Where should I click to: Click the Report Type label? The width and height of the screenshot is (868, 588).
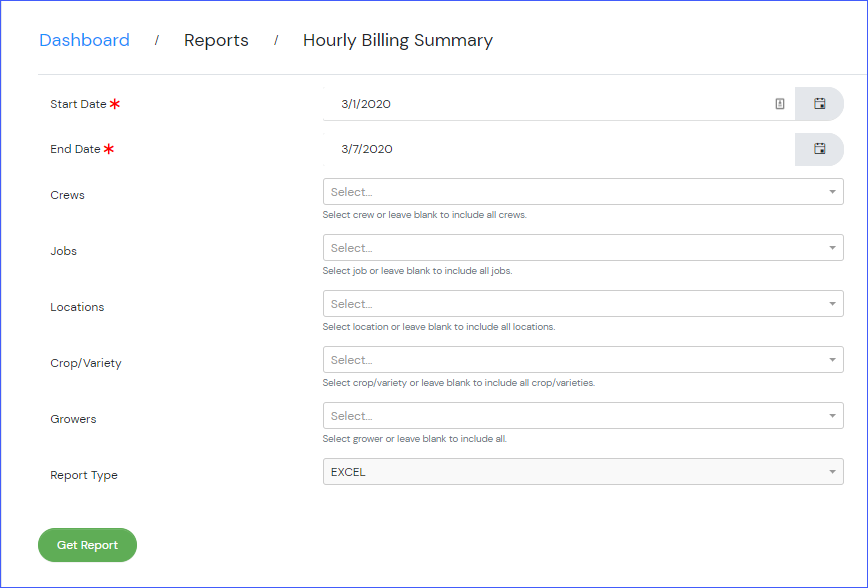[x=84, y=475]
